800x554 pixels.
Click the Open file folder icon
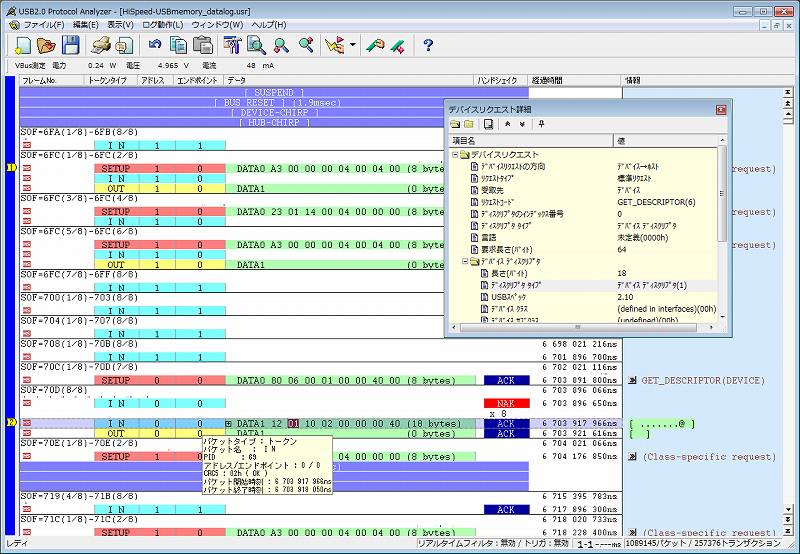46,45
